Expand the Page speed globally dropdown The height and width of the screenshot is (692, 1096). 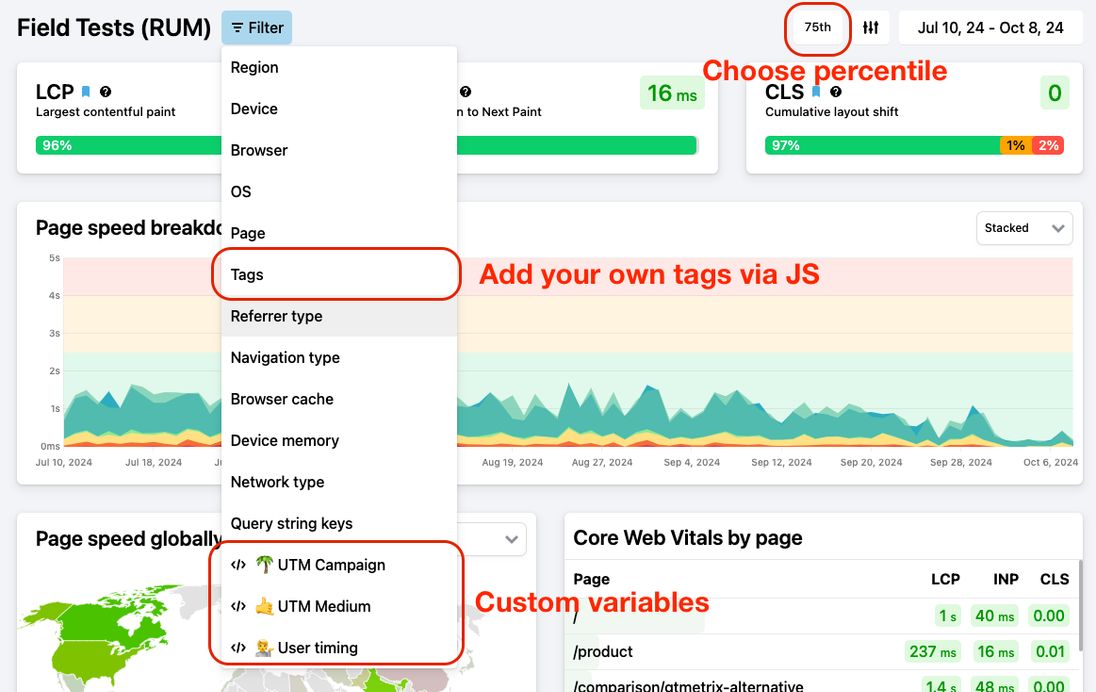click(x=511, y=540)
